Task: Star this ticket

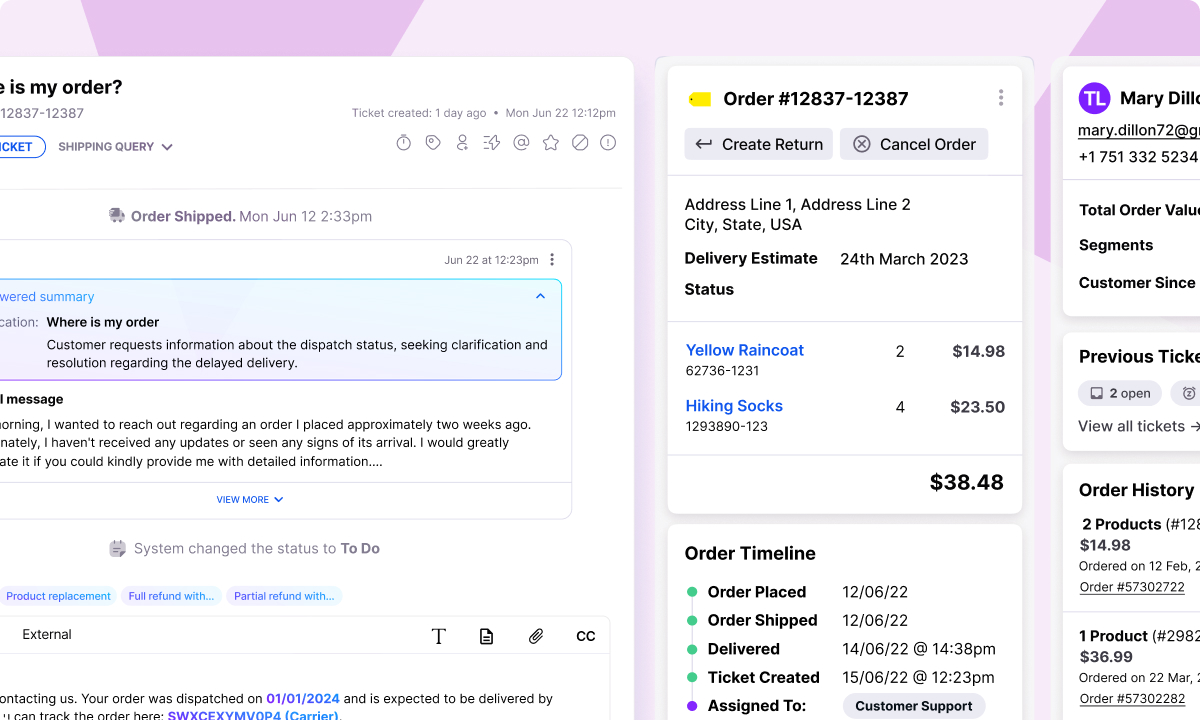Action: point(550,143)
